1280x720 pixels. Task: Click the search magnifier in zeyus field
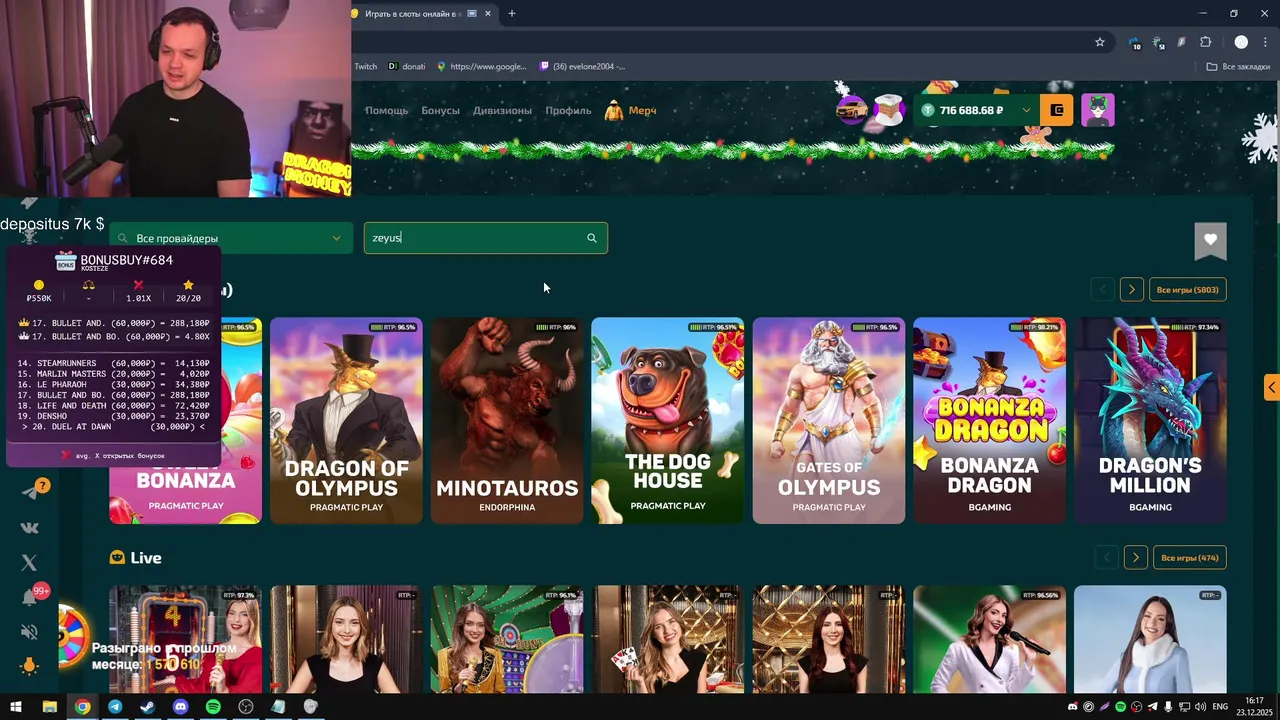coord(592,238)
